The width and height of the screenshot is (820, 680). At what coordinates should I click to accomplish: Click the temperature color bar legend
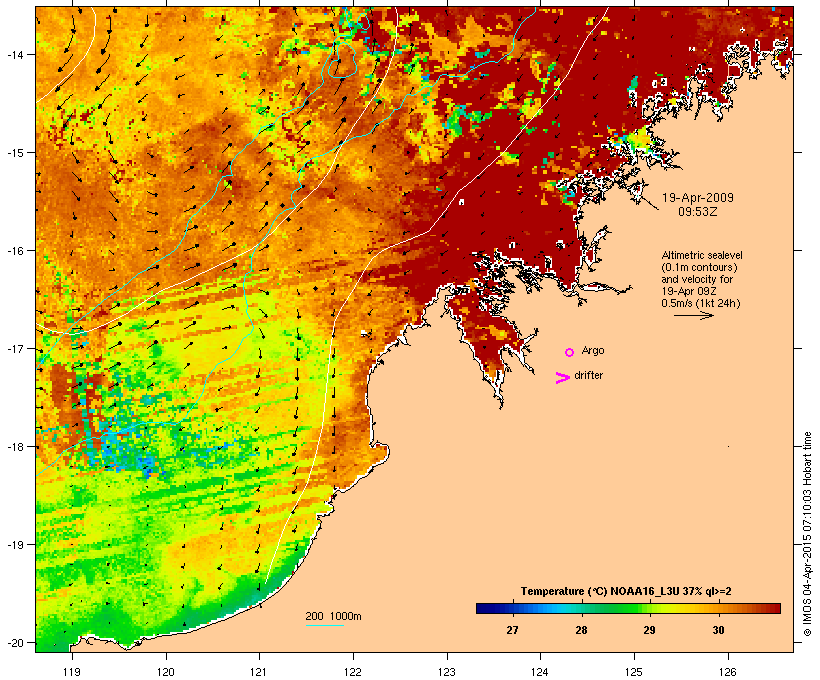[x=628, y=608]
